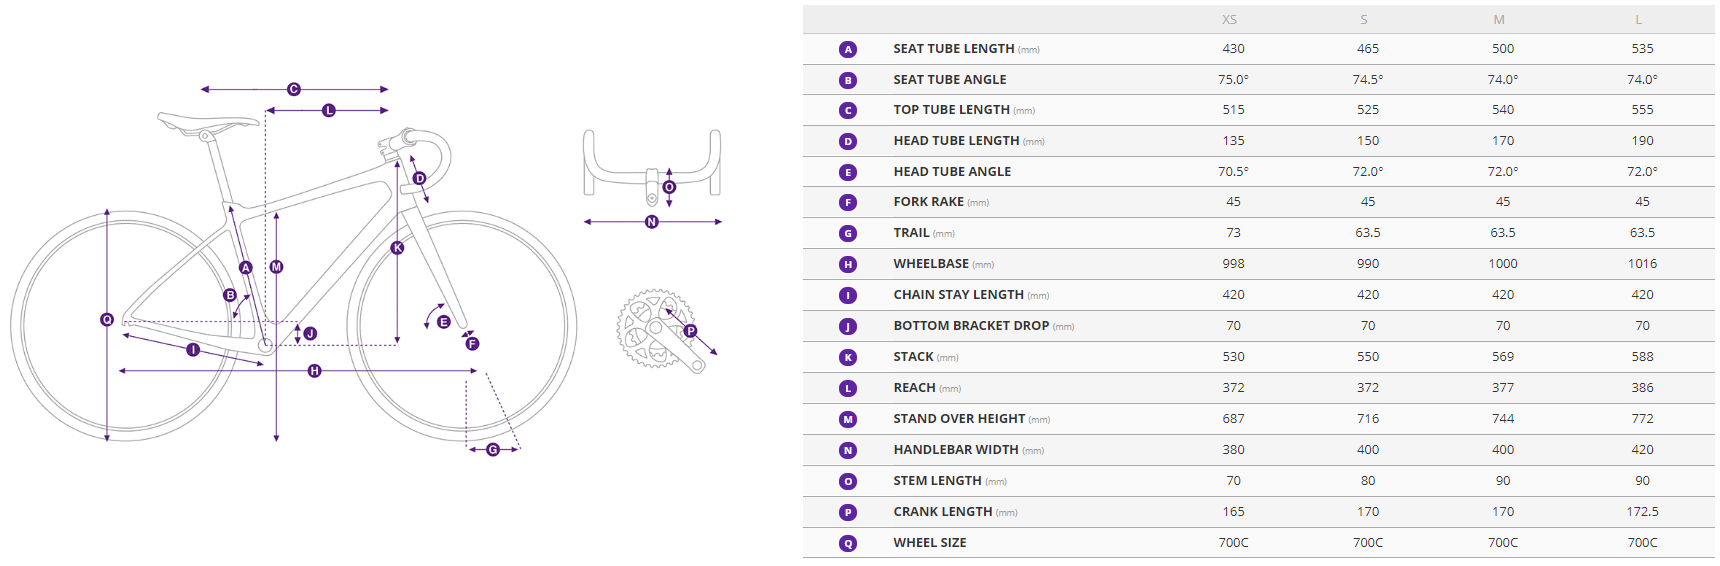Click the C marker above the bike saddle
Viewport: 1720px width, 566px height.
[294, 89]
